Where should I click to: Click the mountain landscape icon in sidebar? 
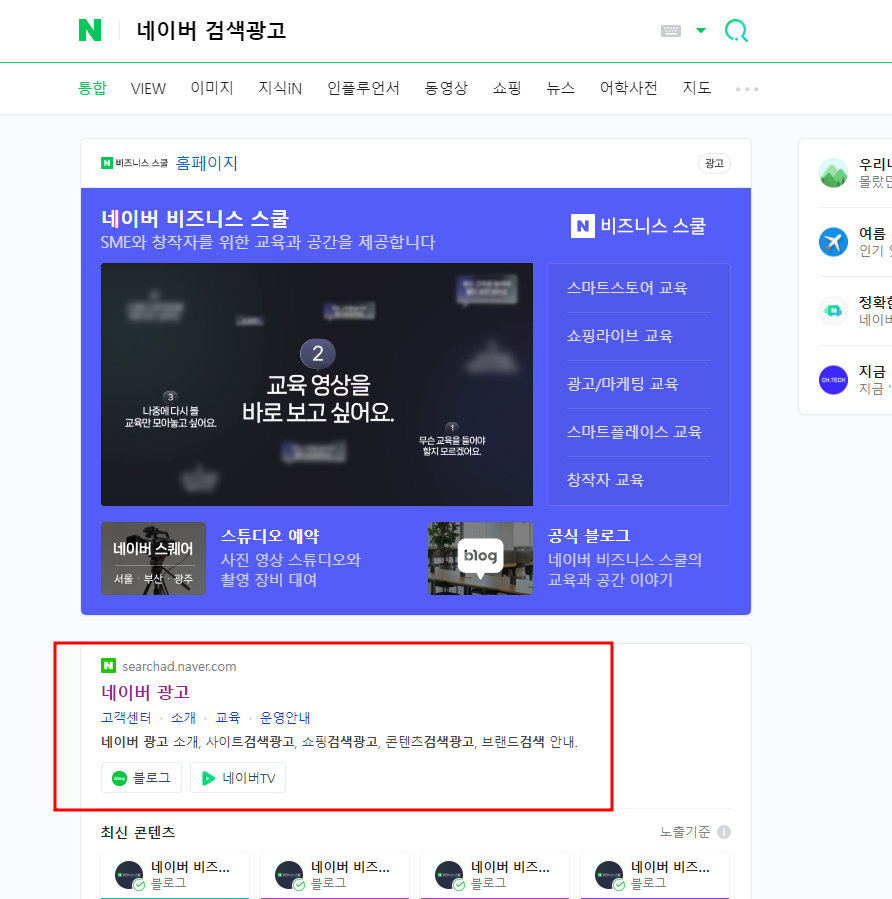pos(833,173)
